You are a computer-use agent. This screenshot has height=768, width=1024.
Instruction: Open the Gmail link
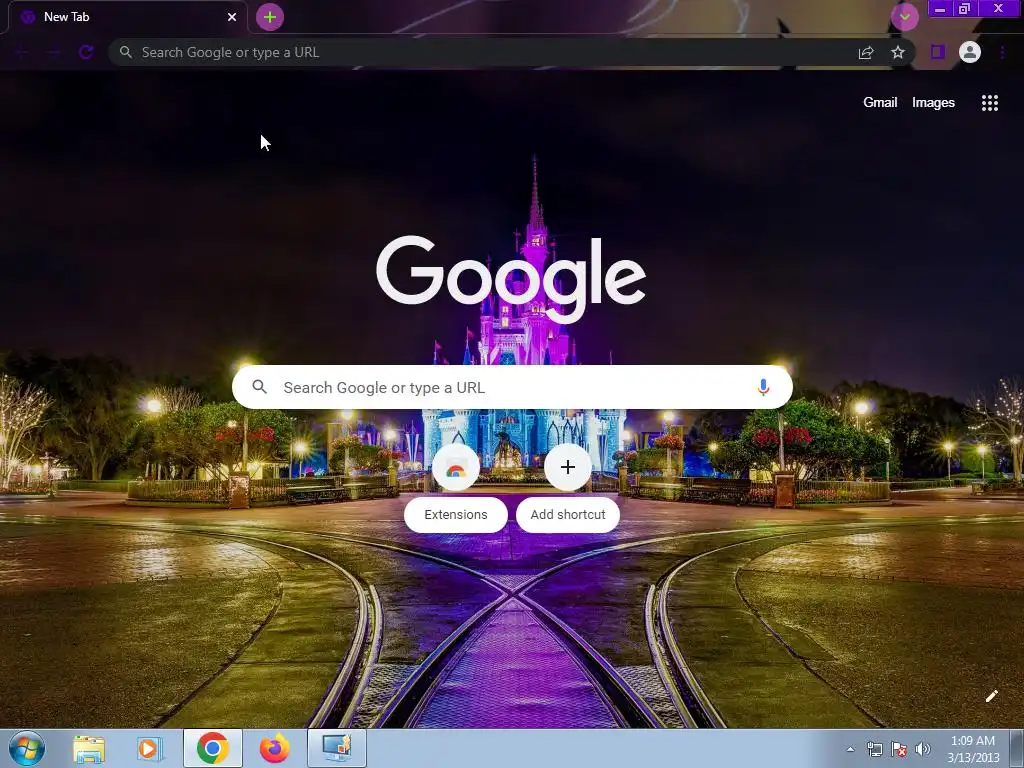[880, 103]
